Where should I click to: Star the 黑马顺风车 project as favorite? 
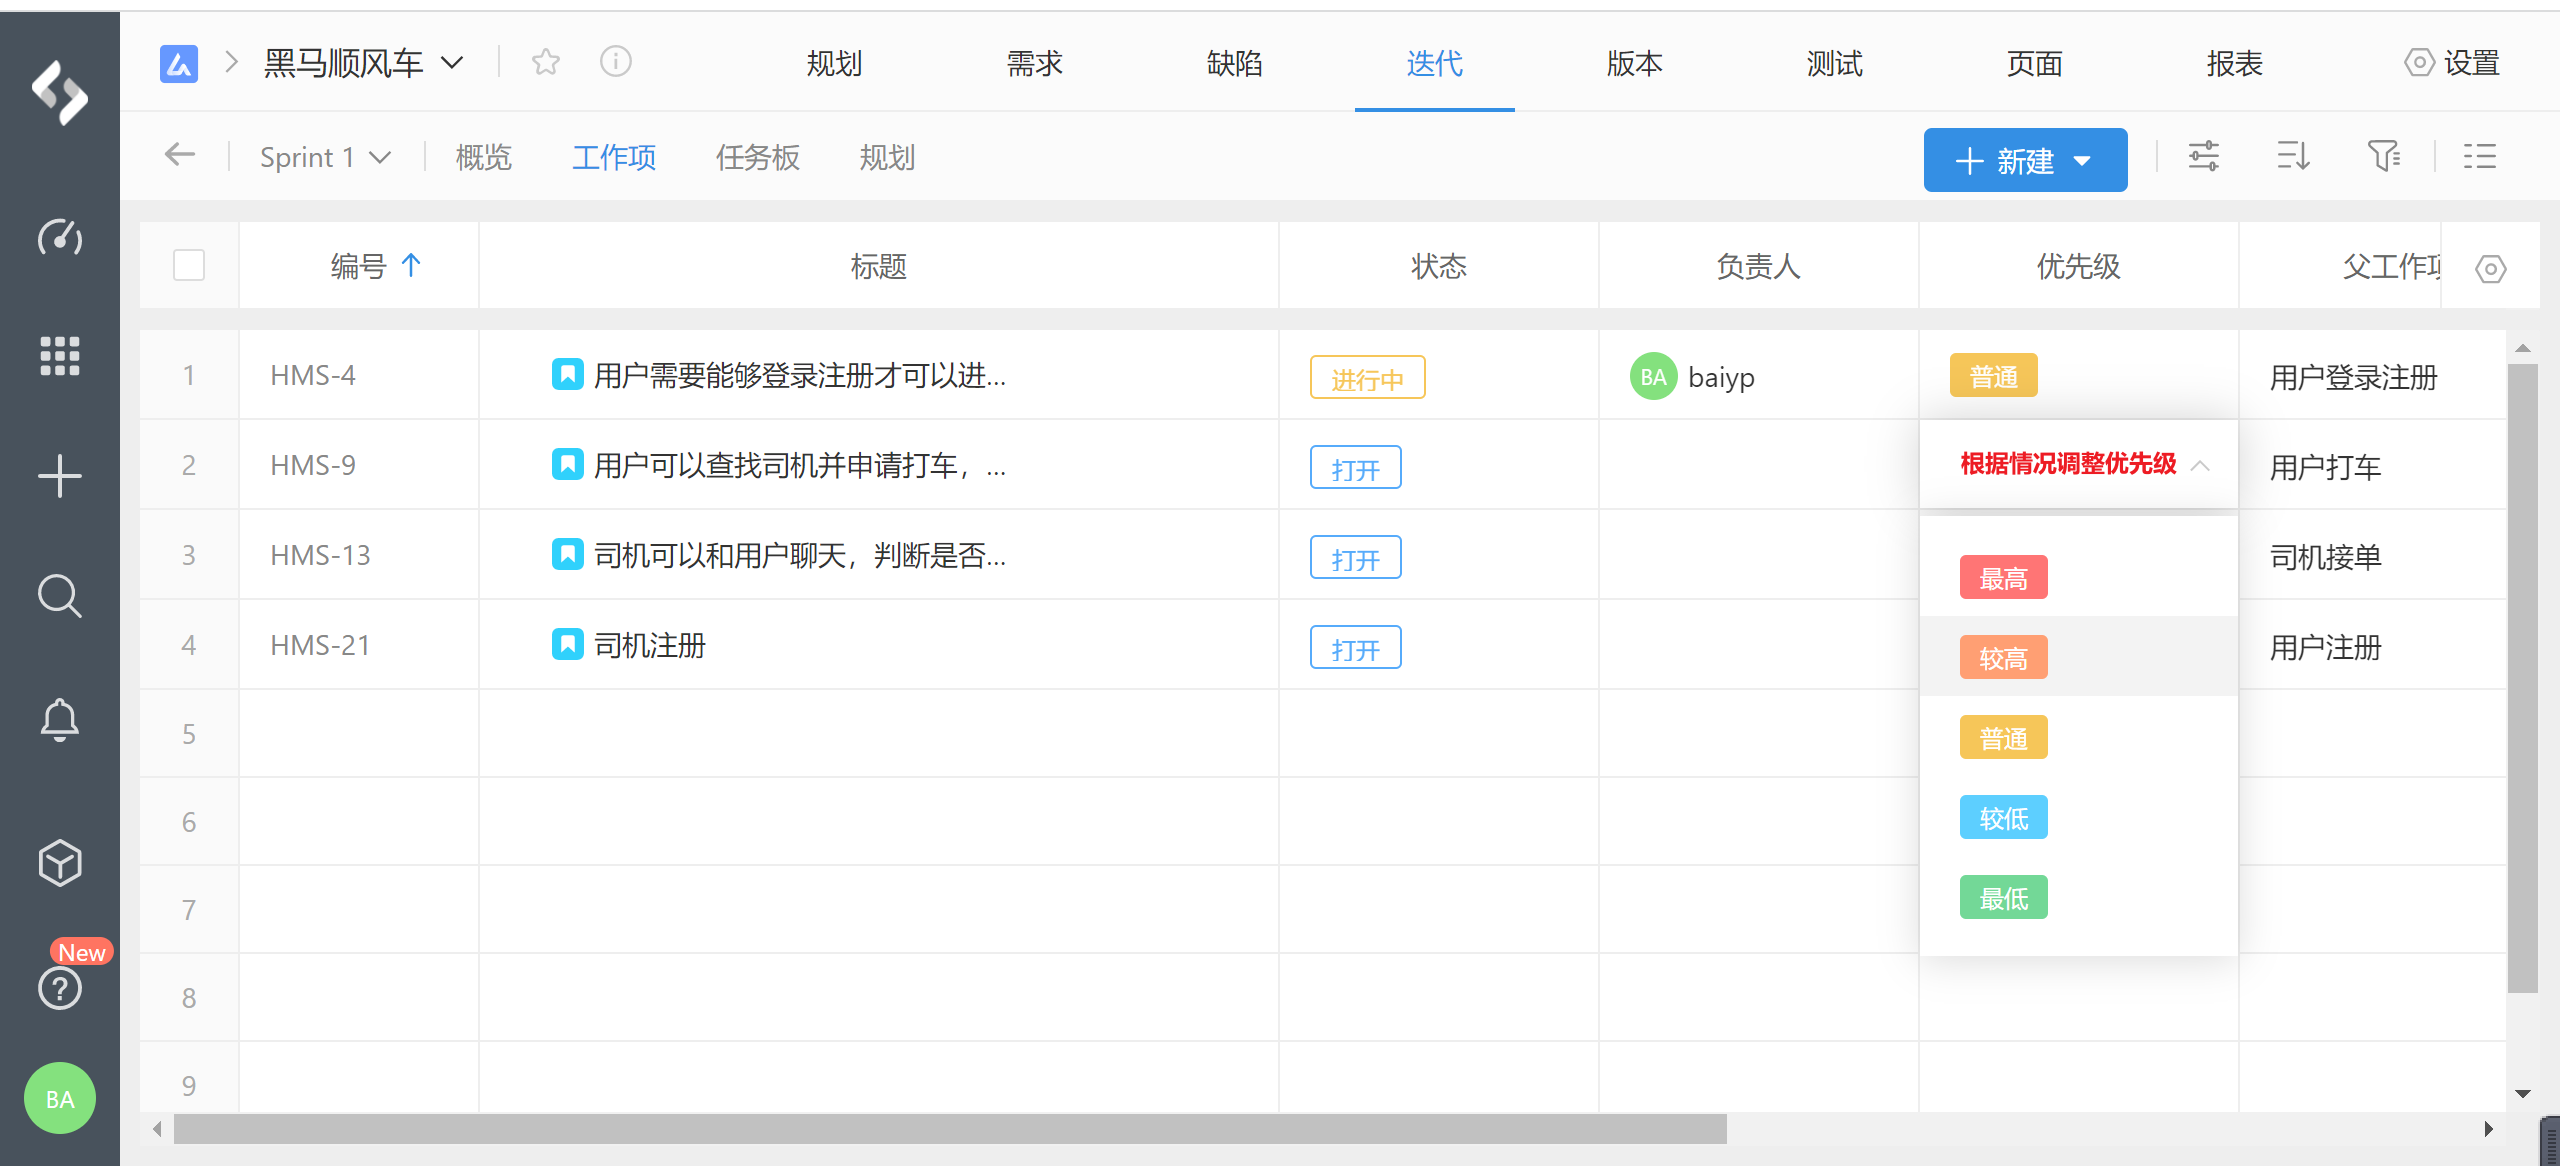coord(546,63)
